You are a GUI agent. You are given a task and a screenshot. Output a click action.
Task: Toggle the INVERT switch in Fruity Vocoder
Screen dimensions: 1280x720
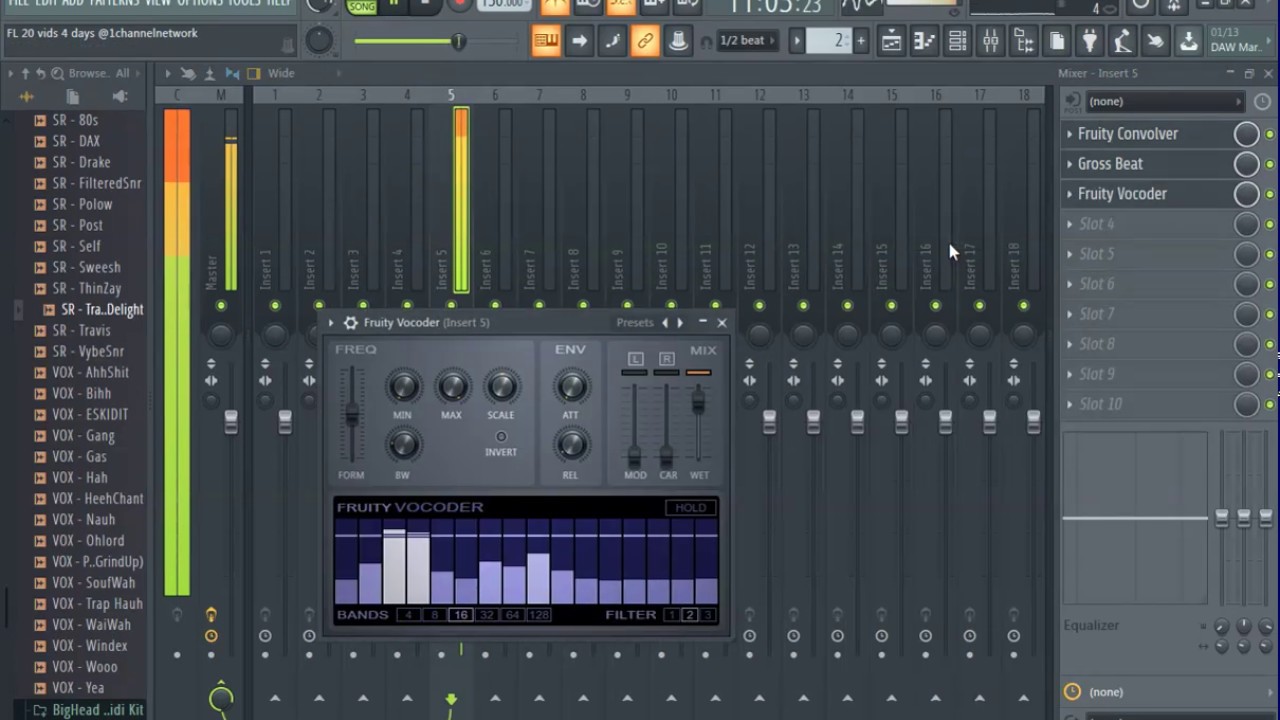(x=501, y=437)
